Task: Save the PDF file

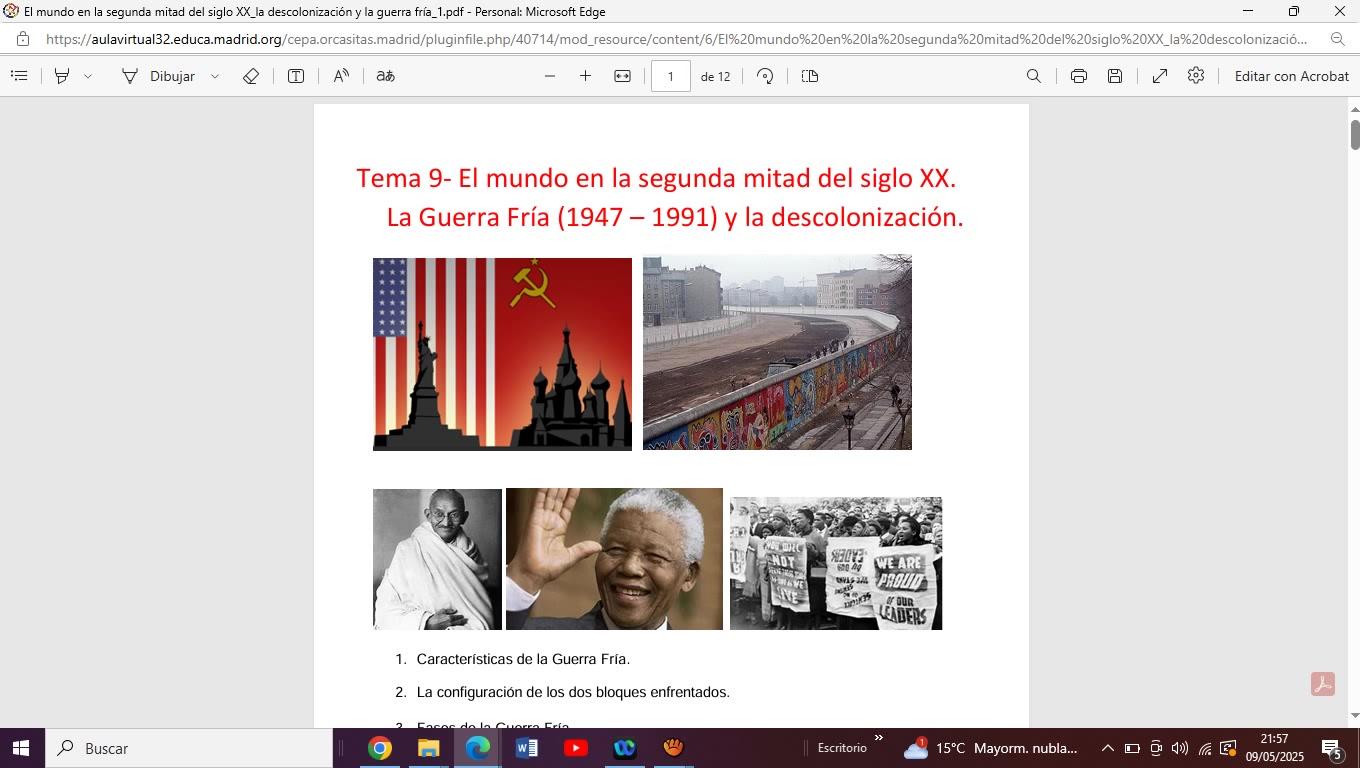Action: (1115, 76)
